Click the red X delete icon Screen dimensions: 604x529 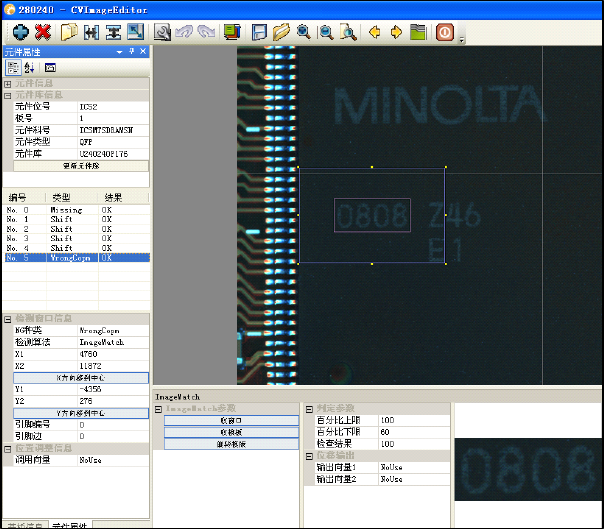coord(43,32)
